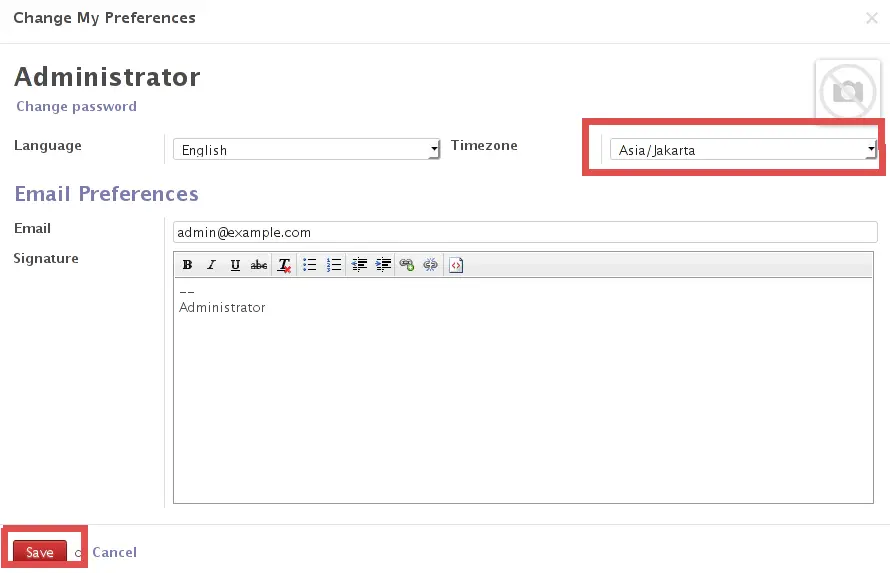Remove hyperlink using unlink icon
Viewport: 890px width, 573px height.
[x=430, y=265]
